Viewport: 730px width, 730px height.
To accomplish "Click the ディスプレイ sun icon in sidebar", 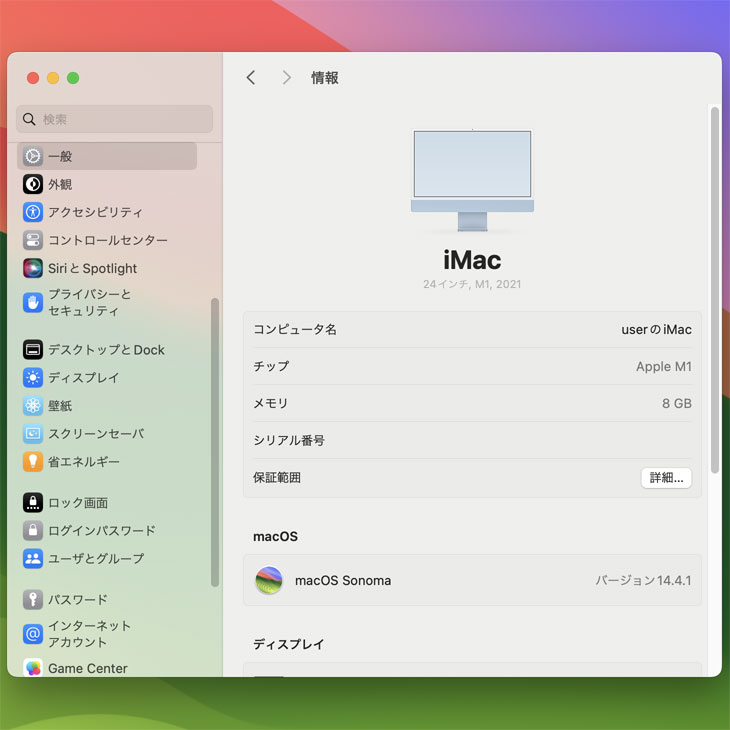I will (x=33, y=378).
